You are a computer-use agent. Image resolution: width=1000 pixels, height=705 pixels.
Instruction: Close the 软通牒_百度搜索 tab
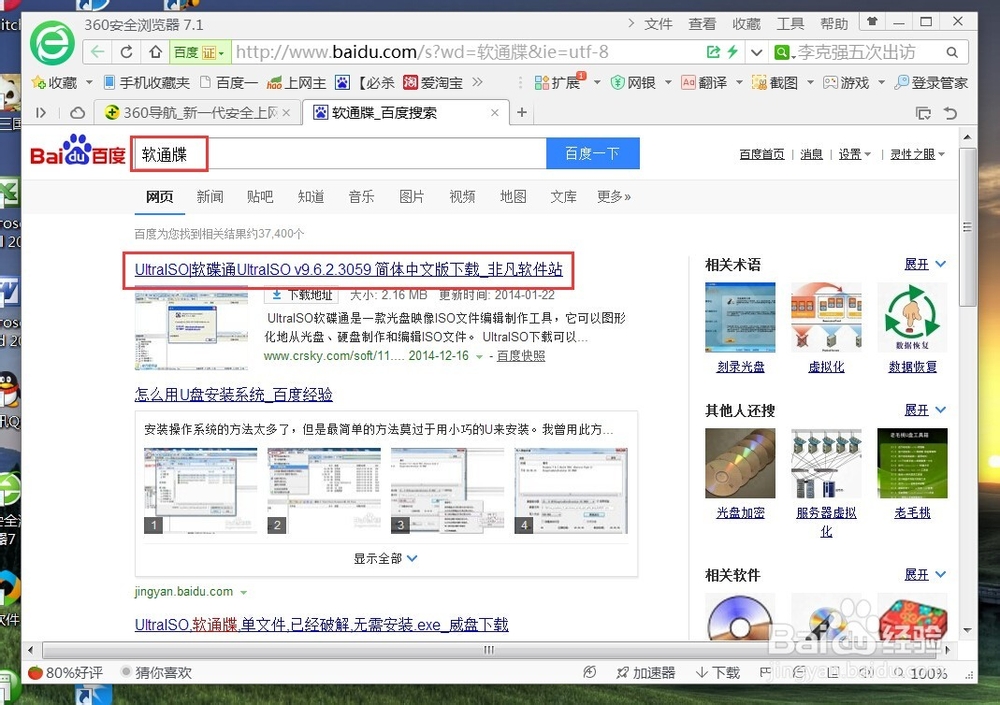pos(494,113)
